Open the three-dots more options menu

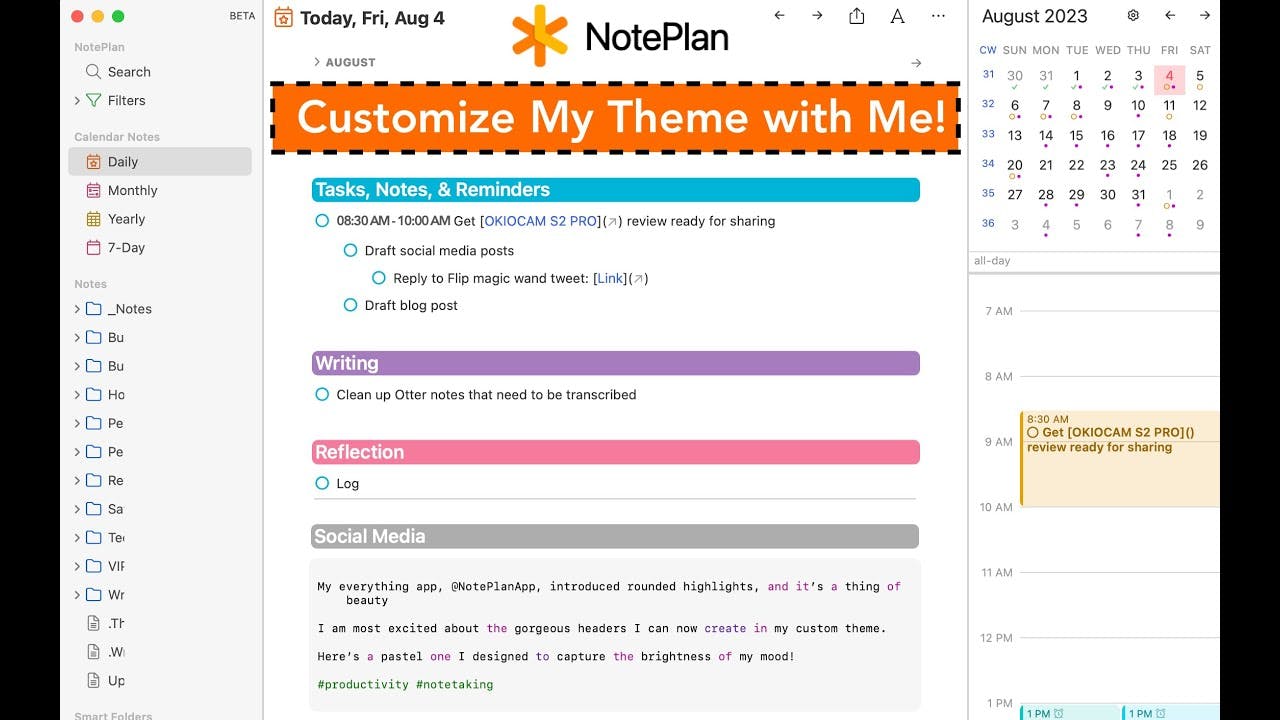point(938,16)
